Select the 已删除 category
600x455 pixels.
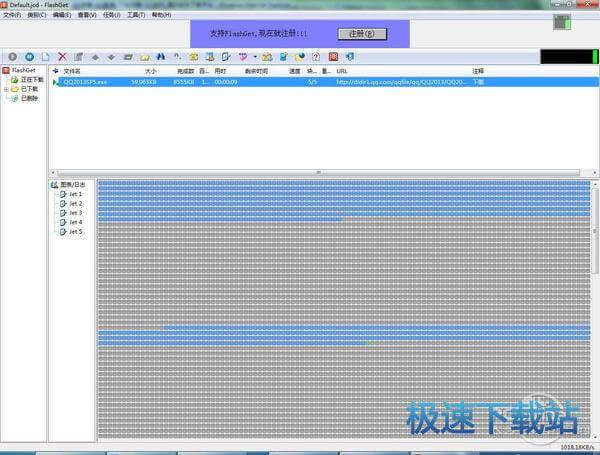29,98
